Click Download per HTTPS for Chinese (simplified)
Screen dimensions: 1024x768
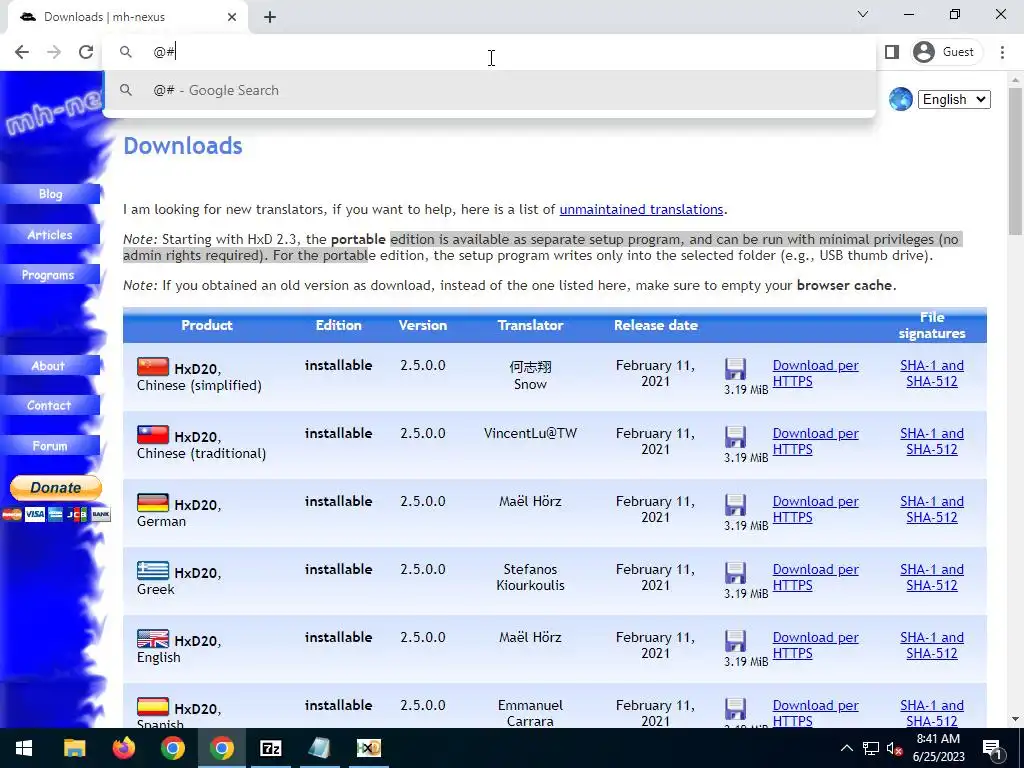[x=815, y=374]
